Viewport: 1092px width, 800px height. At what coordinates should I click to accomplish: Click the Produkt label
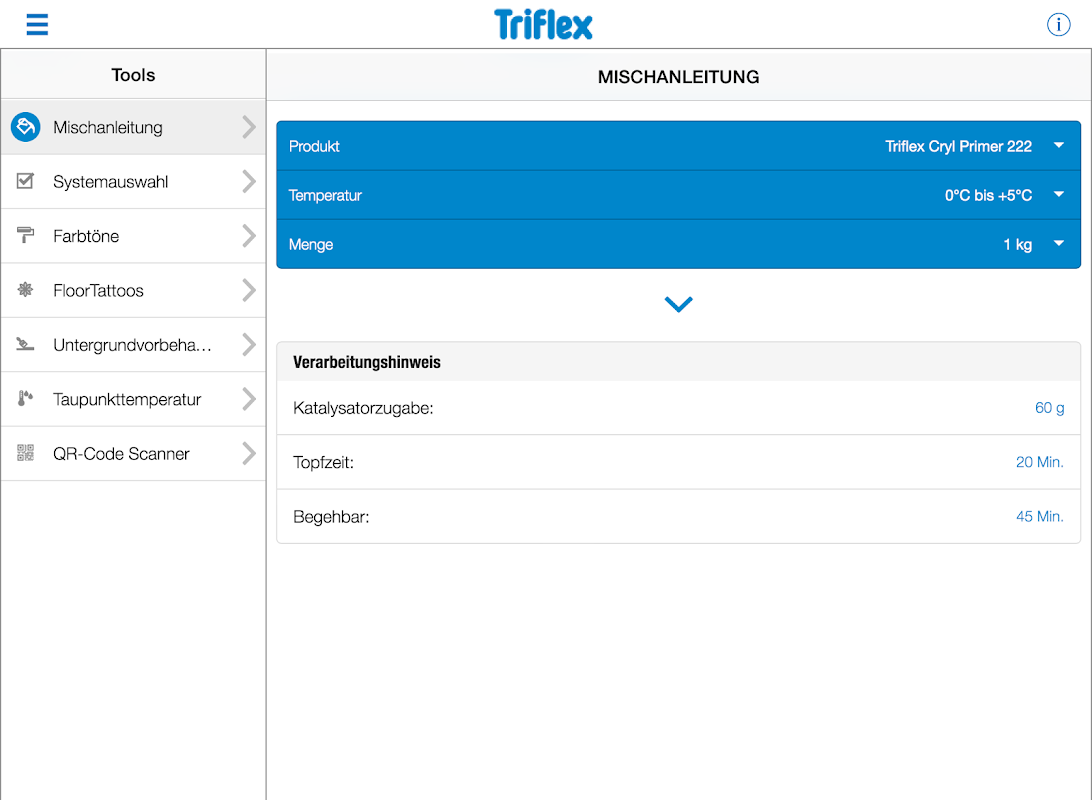click(314, 146)
